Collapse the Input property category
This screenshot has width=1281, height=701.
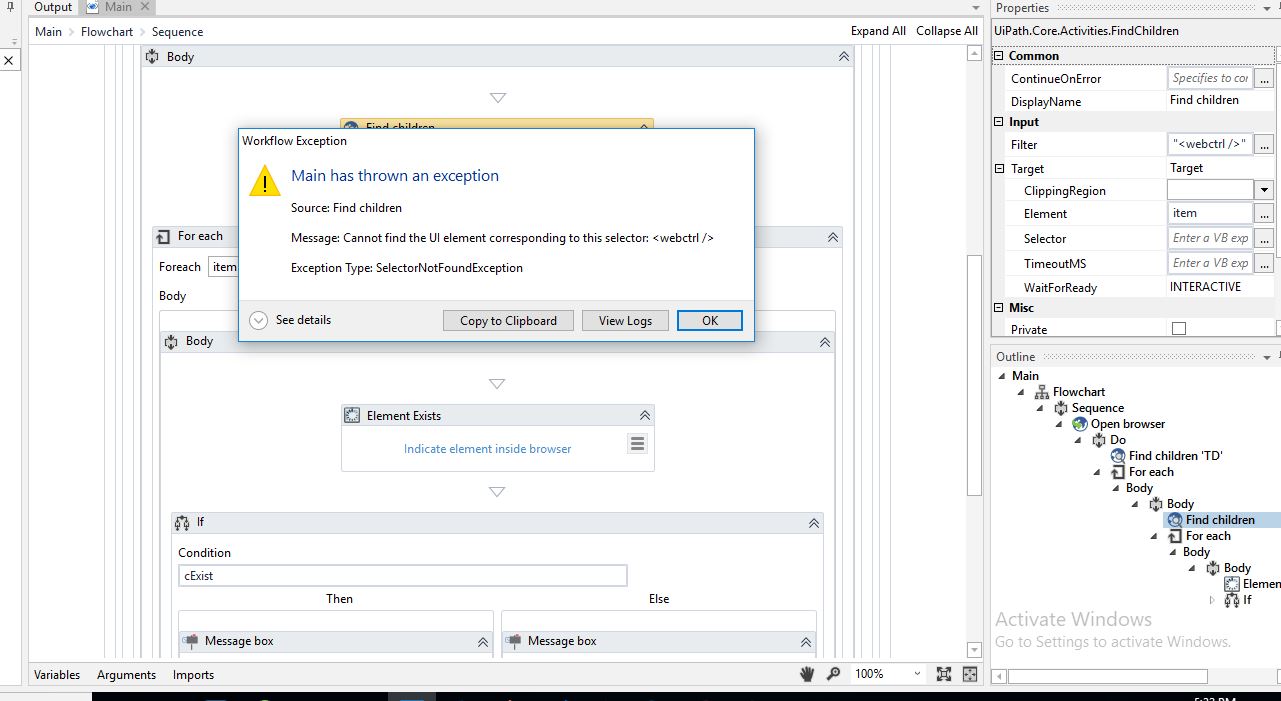pos(998,122)
